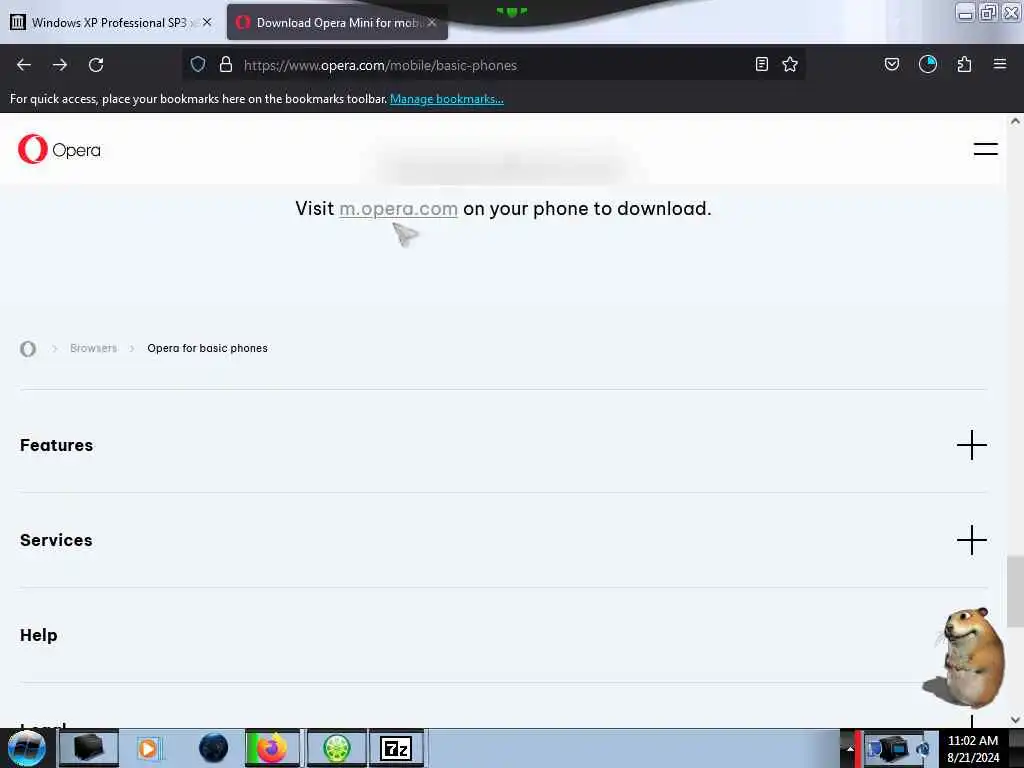Launch the media player taskbar icon
The height and width of the screenshot is (768, 1024).
point(148,748)
